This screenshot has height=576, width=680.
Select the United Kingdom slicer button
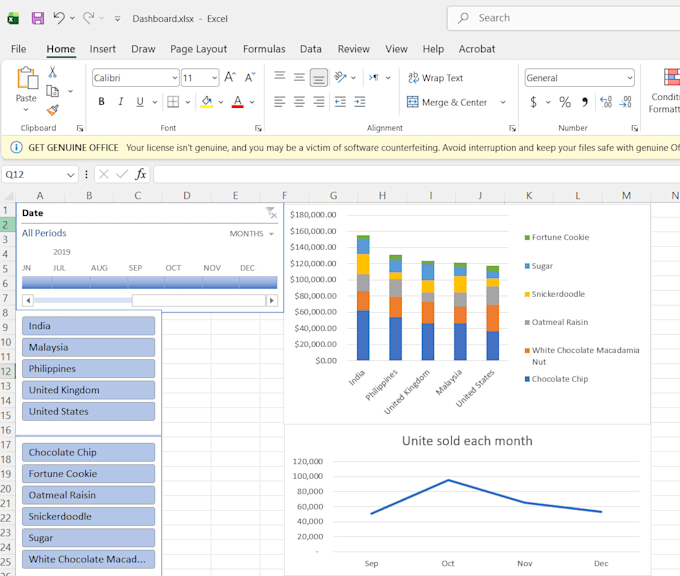coord(88,390)
